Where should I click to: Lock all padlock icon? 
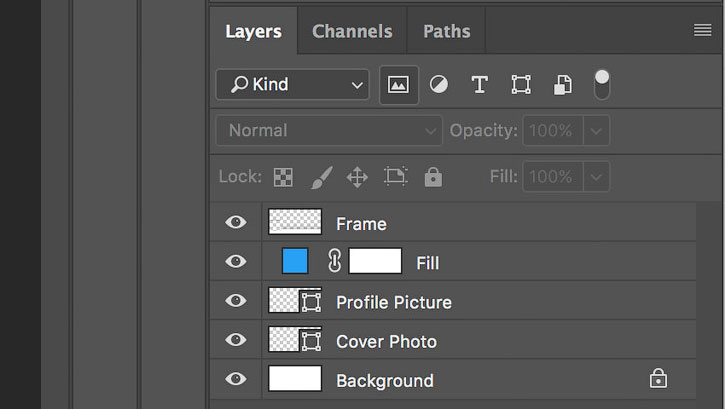(433, 177)
